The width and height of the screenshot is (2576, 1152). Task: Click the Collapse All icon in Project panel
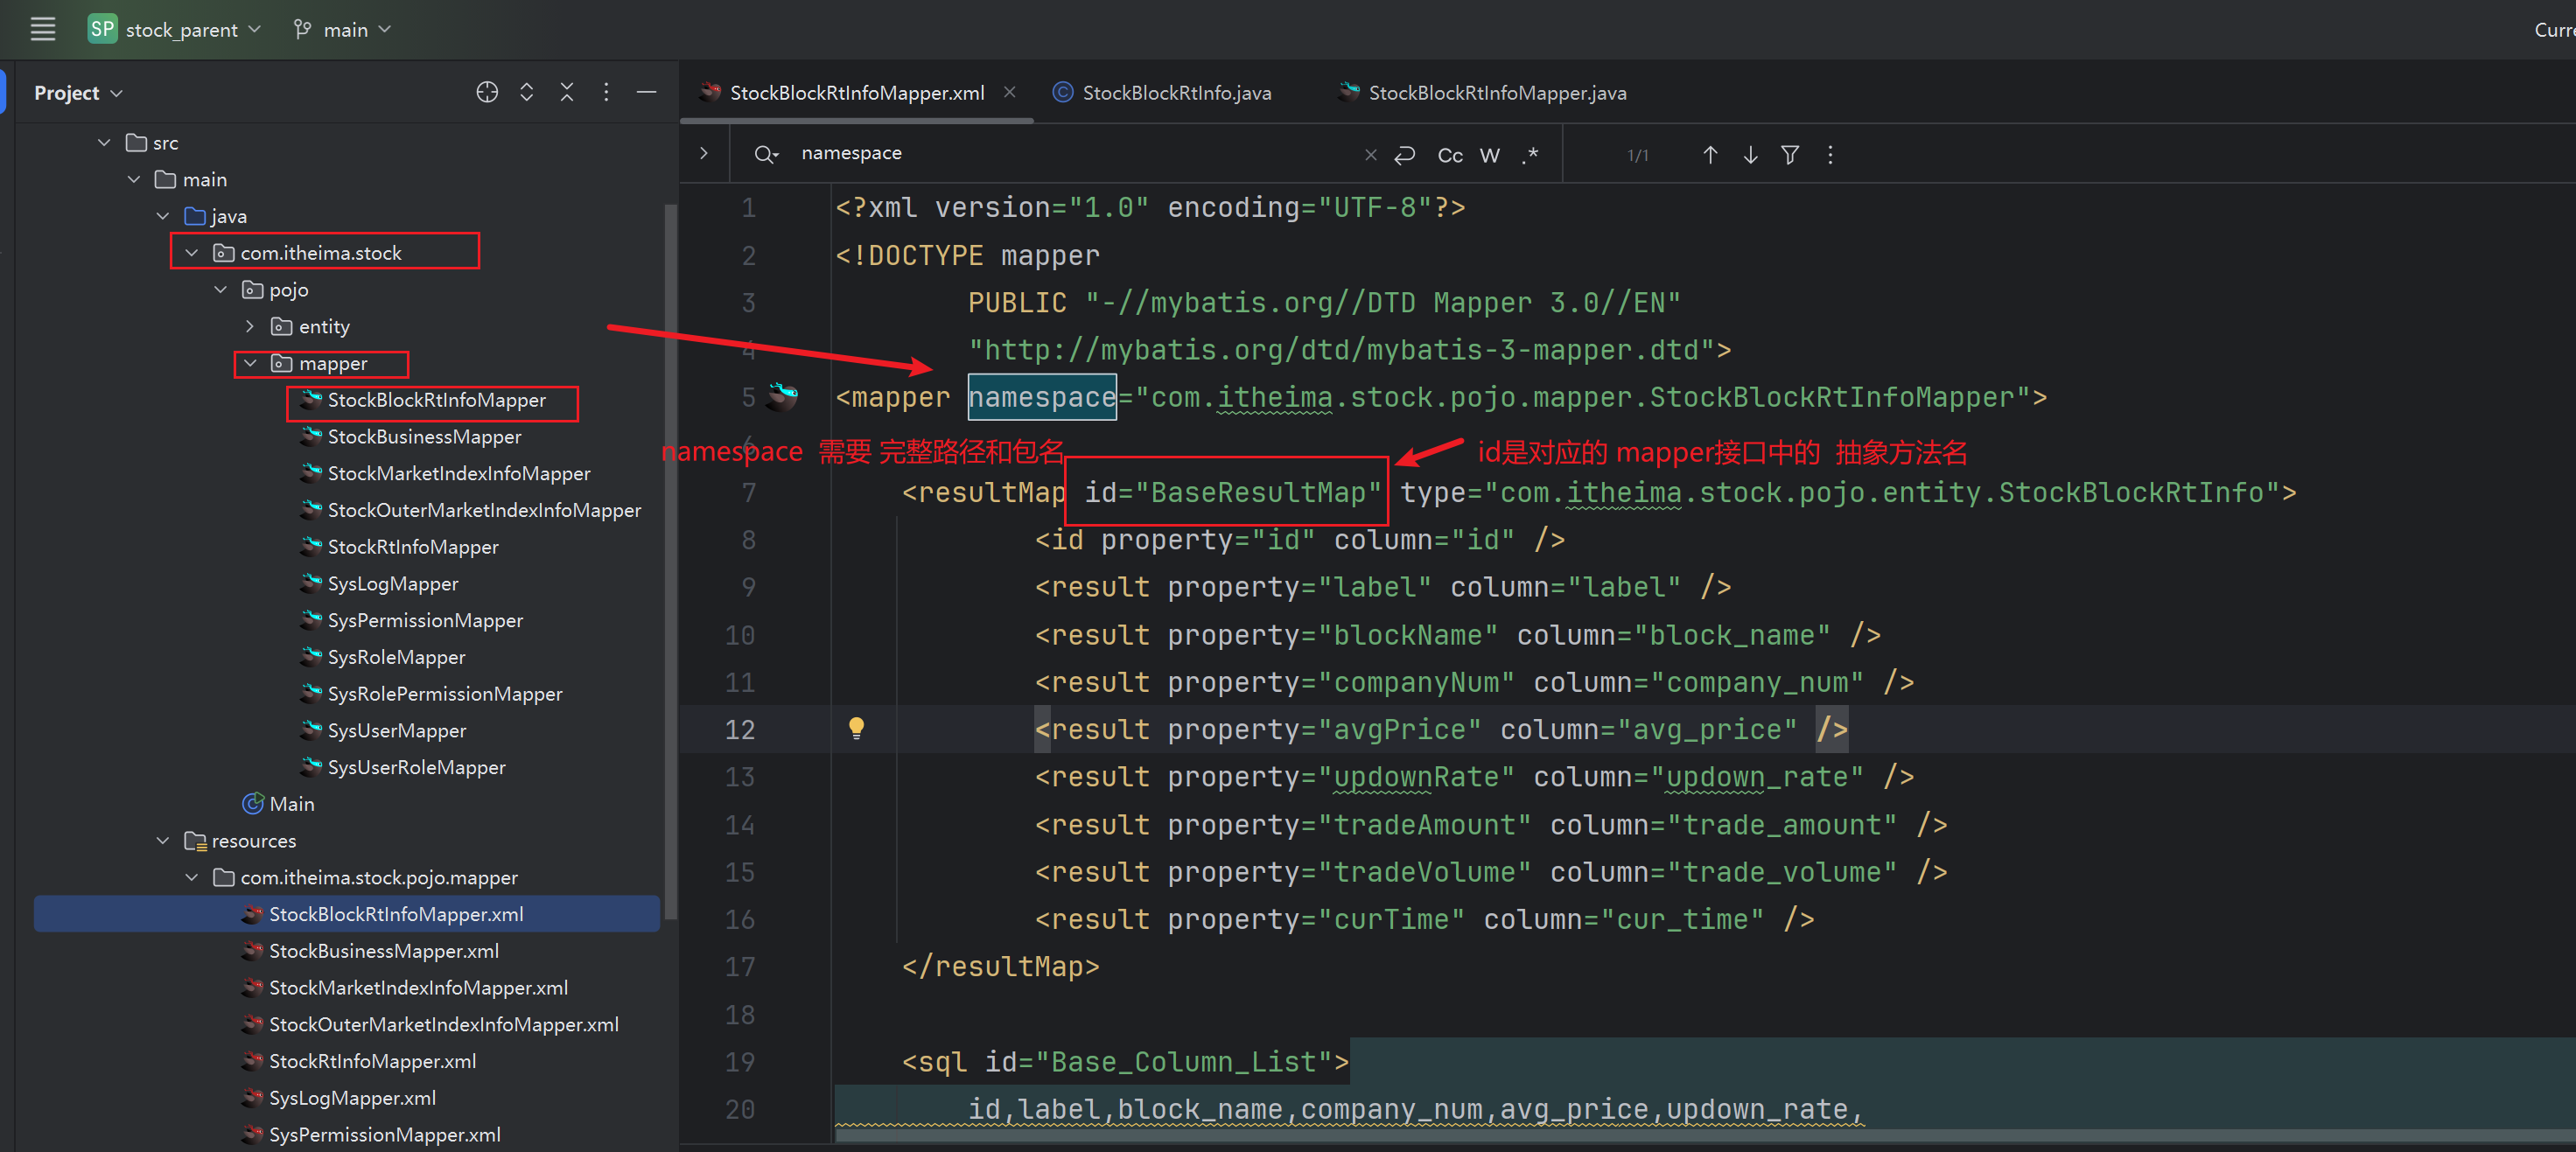pos(567,93)
